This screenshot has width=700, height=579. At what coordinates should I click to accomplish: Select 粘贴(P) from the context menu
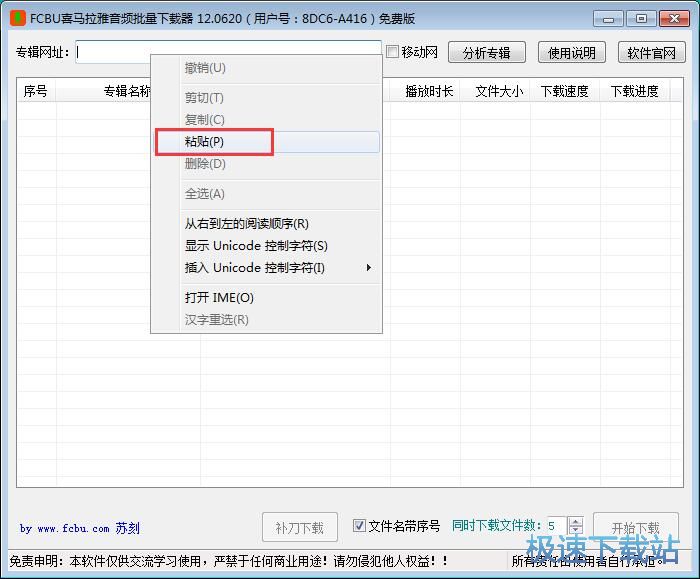click(x=267, y=142)
